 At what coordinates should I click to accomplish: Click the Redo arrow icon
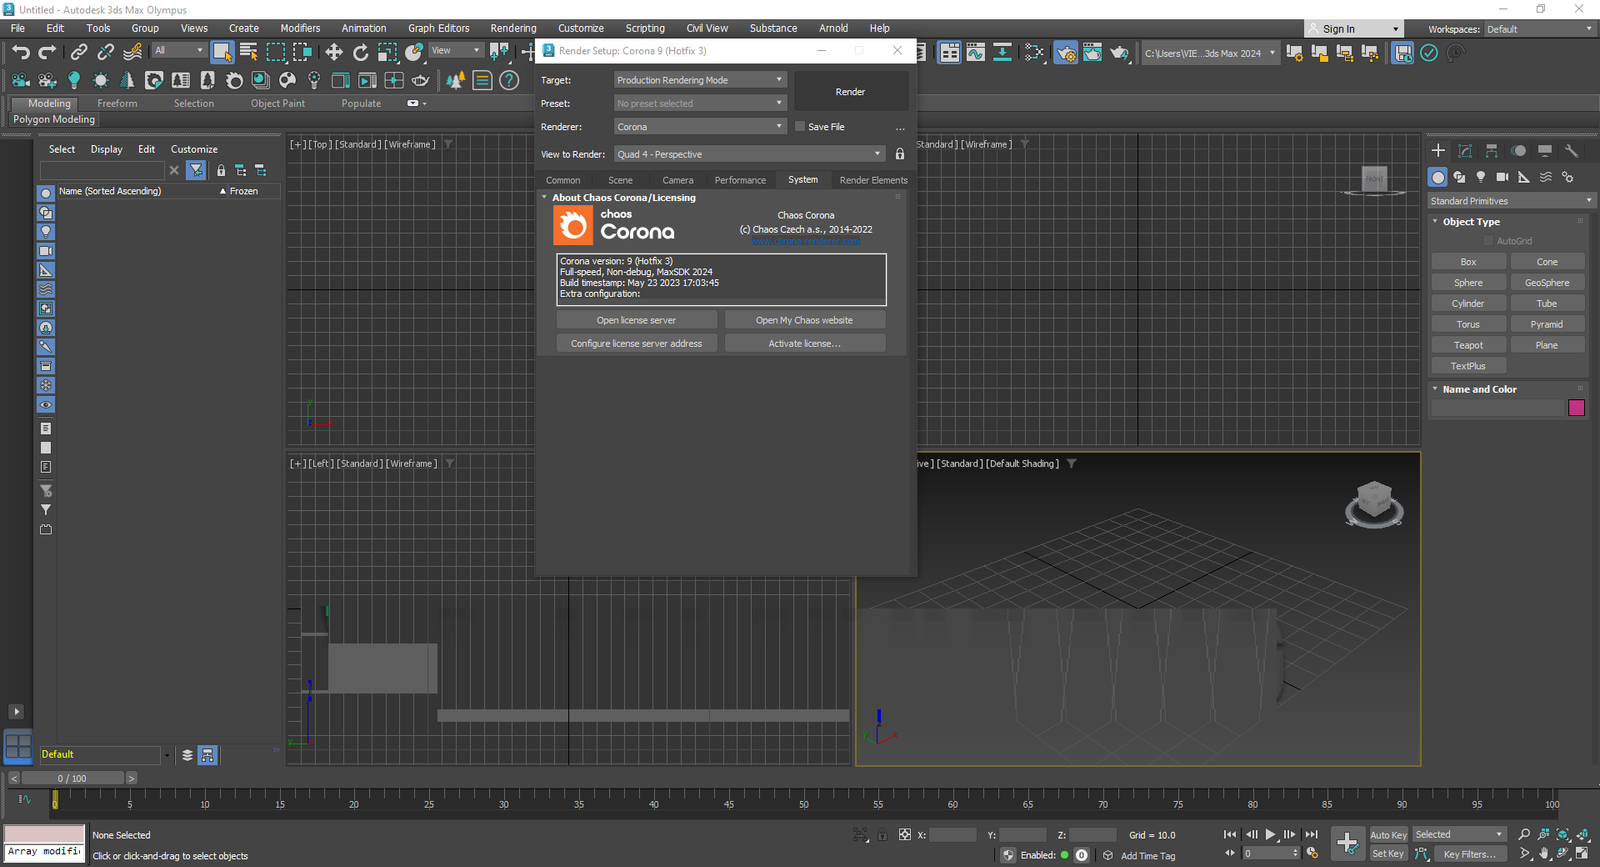click(x=47, y=52)
